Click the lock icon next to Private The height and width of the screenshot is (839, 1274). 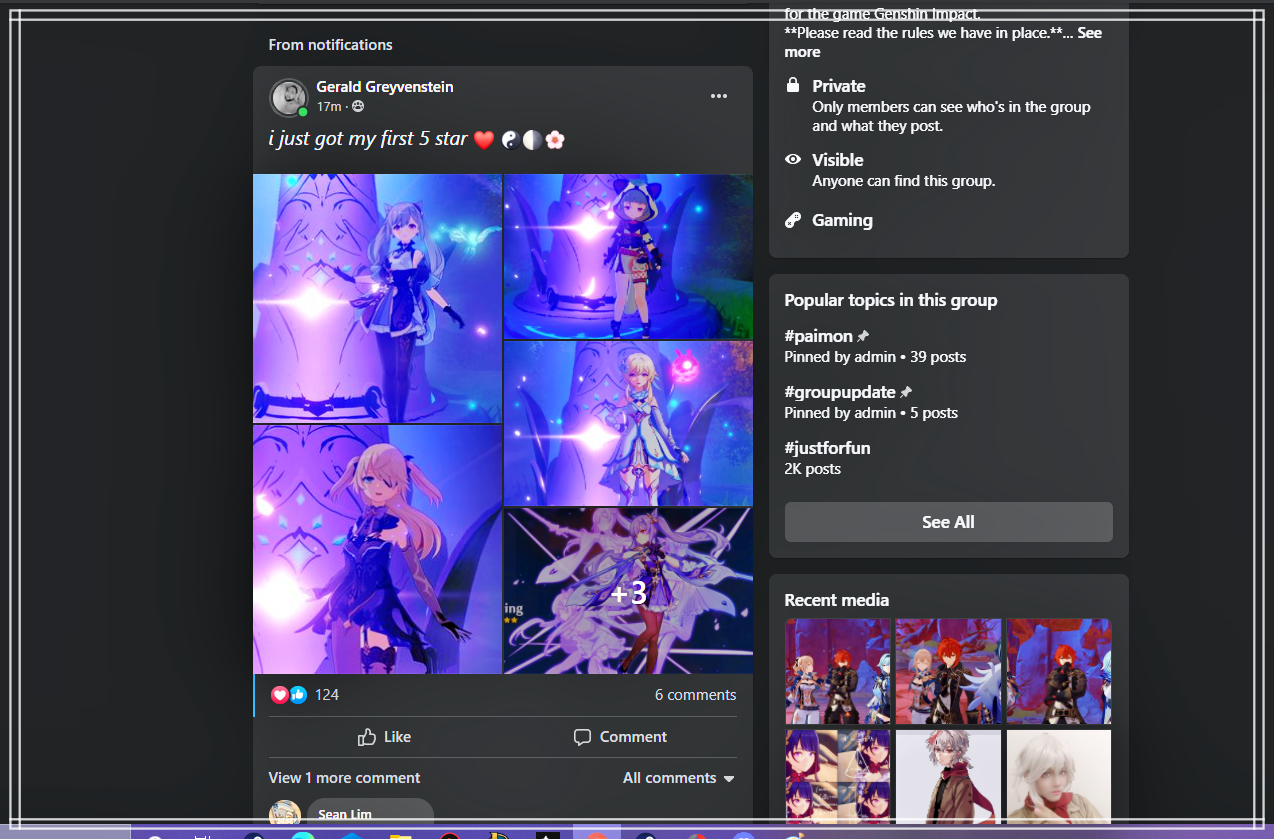pos(793,86)
